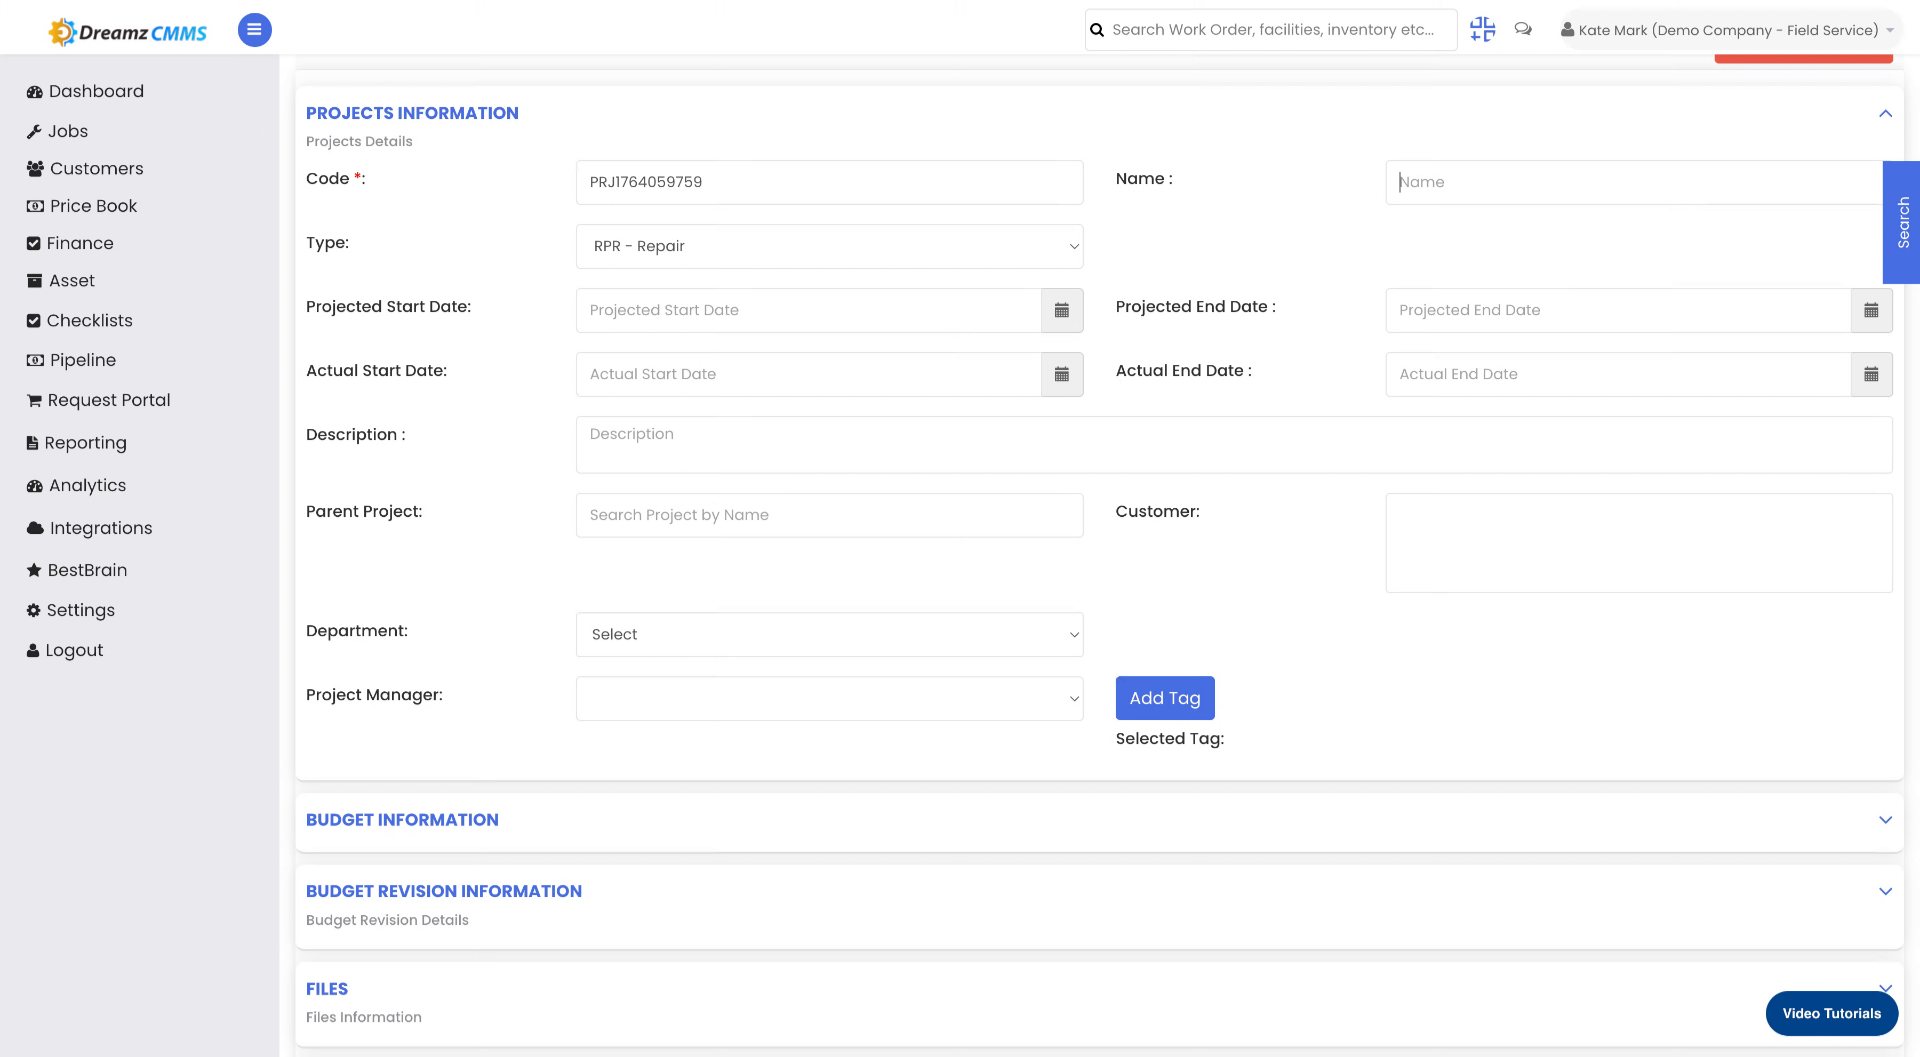Open Reporting in the sidebar

tap(77, 443)
